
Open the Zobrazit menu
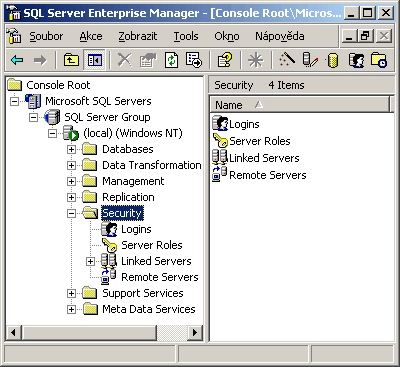[138, 36]
